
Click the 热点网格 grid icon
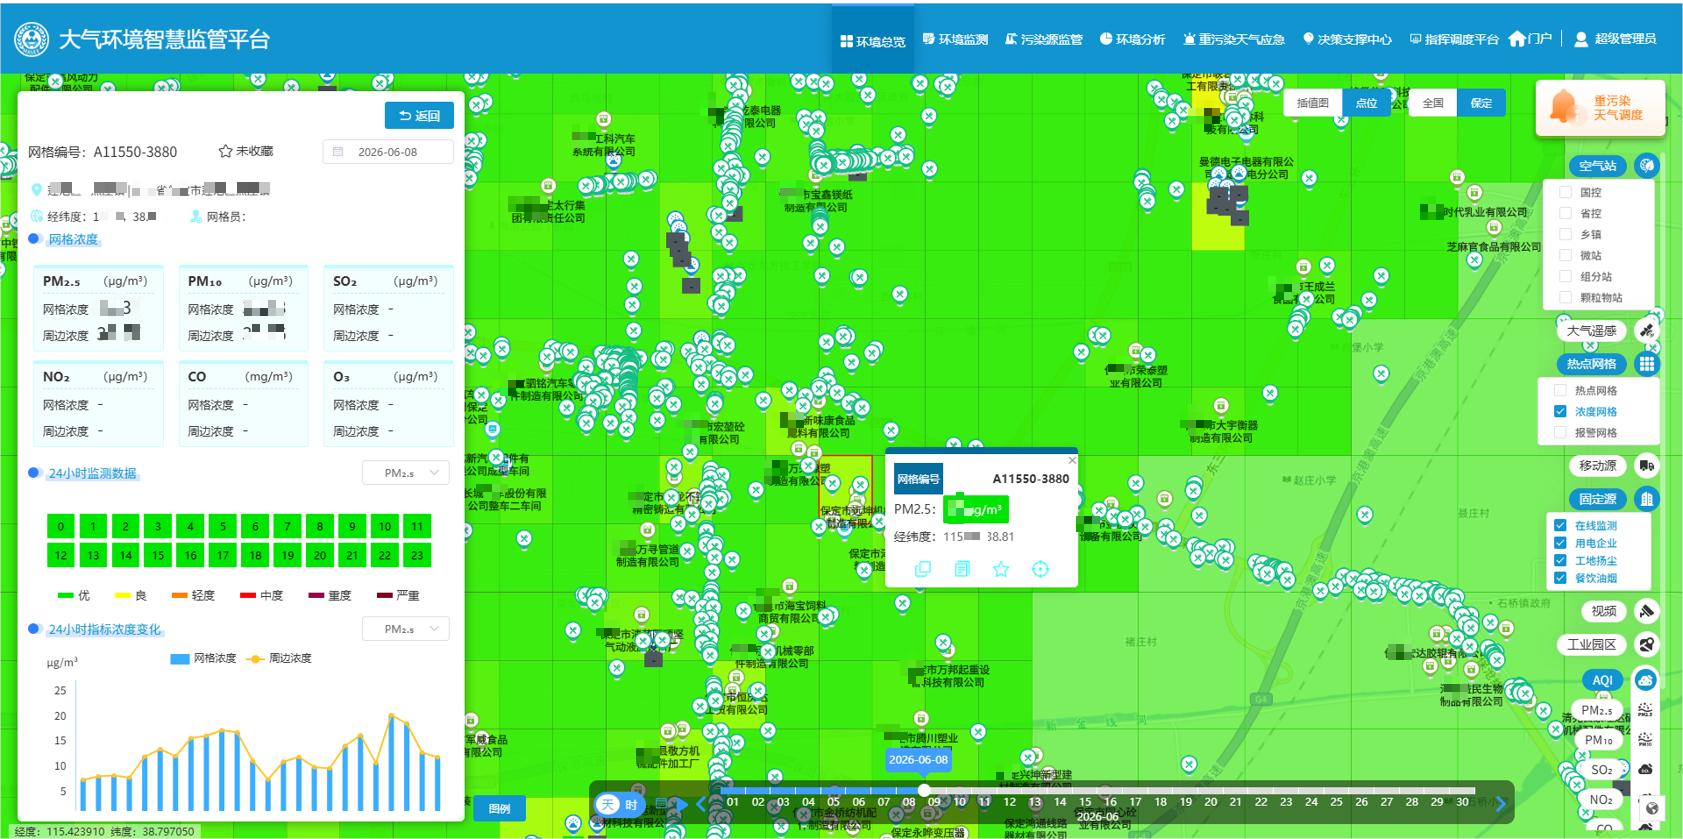click(1646, 364)
